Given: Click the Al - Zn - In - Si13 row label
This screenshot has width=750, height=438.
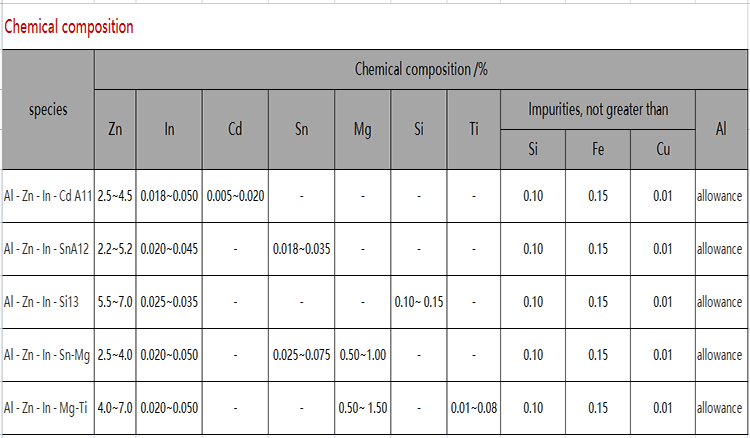Looking at the screenshot, I should pos(48,301).
